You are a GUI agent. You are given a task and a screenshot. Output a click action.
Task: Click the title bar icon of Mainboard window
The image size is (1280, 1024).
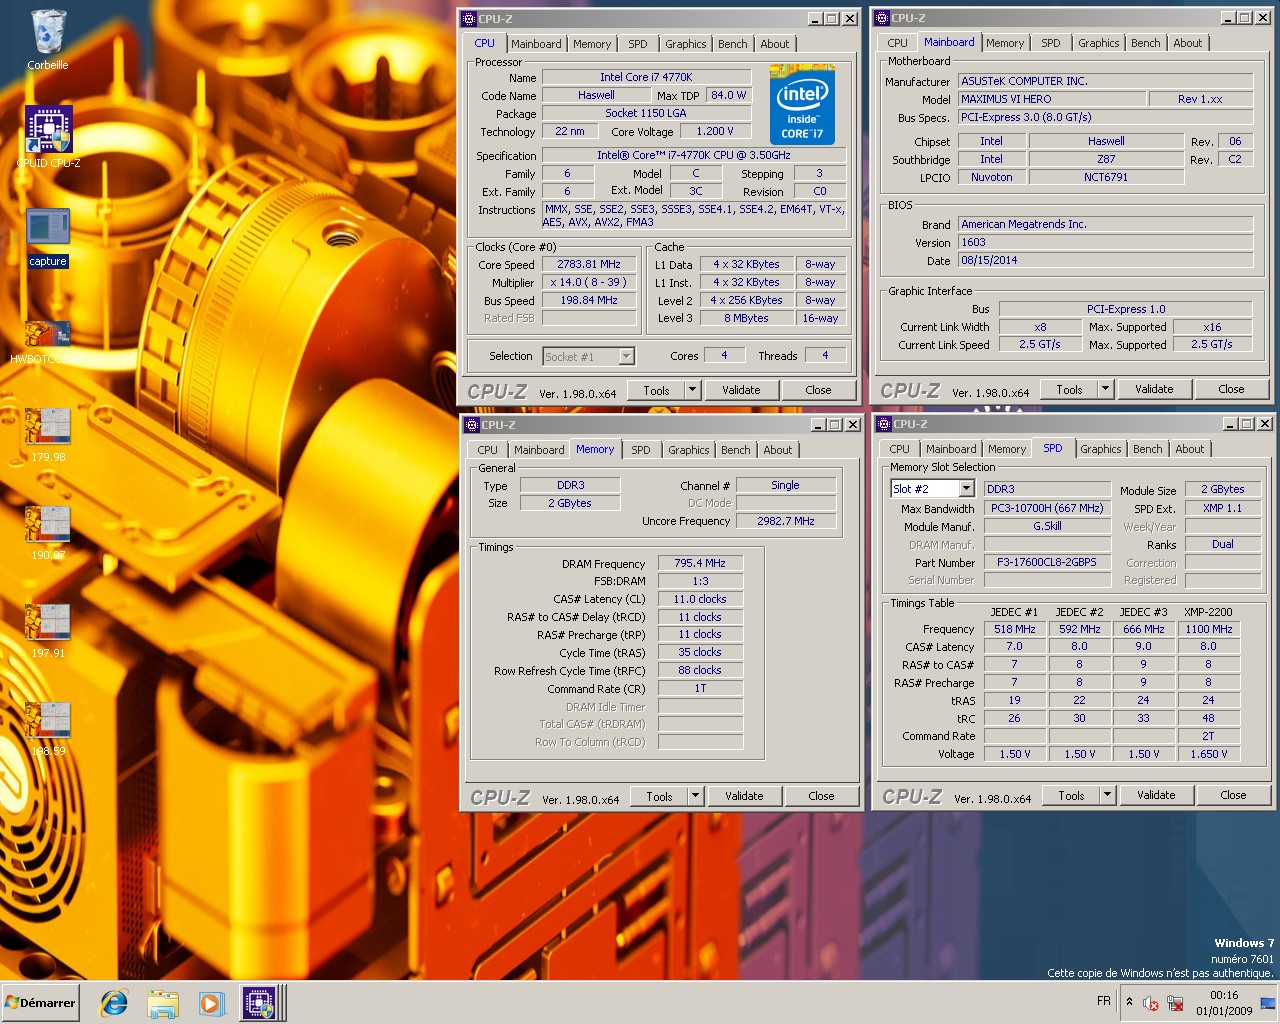[x=882, y=17]
